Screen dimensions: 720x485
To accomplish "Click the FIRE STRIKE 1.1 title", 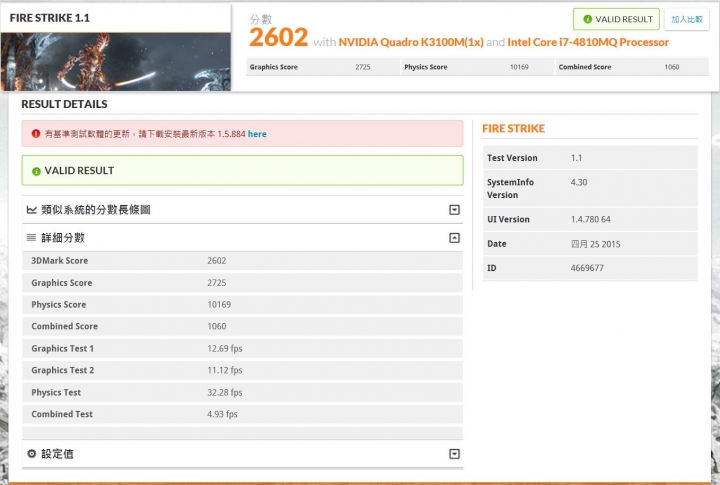I will point(50,18).
